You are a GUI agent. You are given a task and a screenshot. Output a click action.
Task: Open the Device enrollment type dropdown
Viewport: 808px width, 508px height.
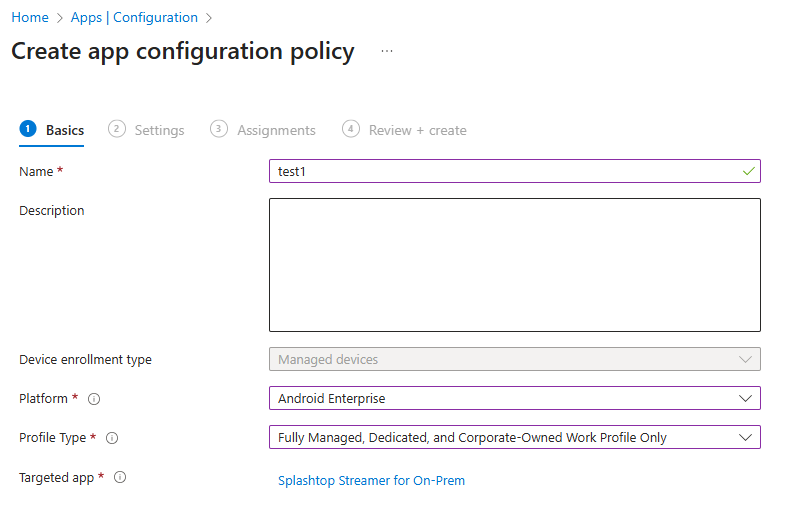click(x=514, y=359)
